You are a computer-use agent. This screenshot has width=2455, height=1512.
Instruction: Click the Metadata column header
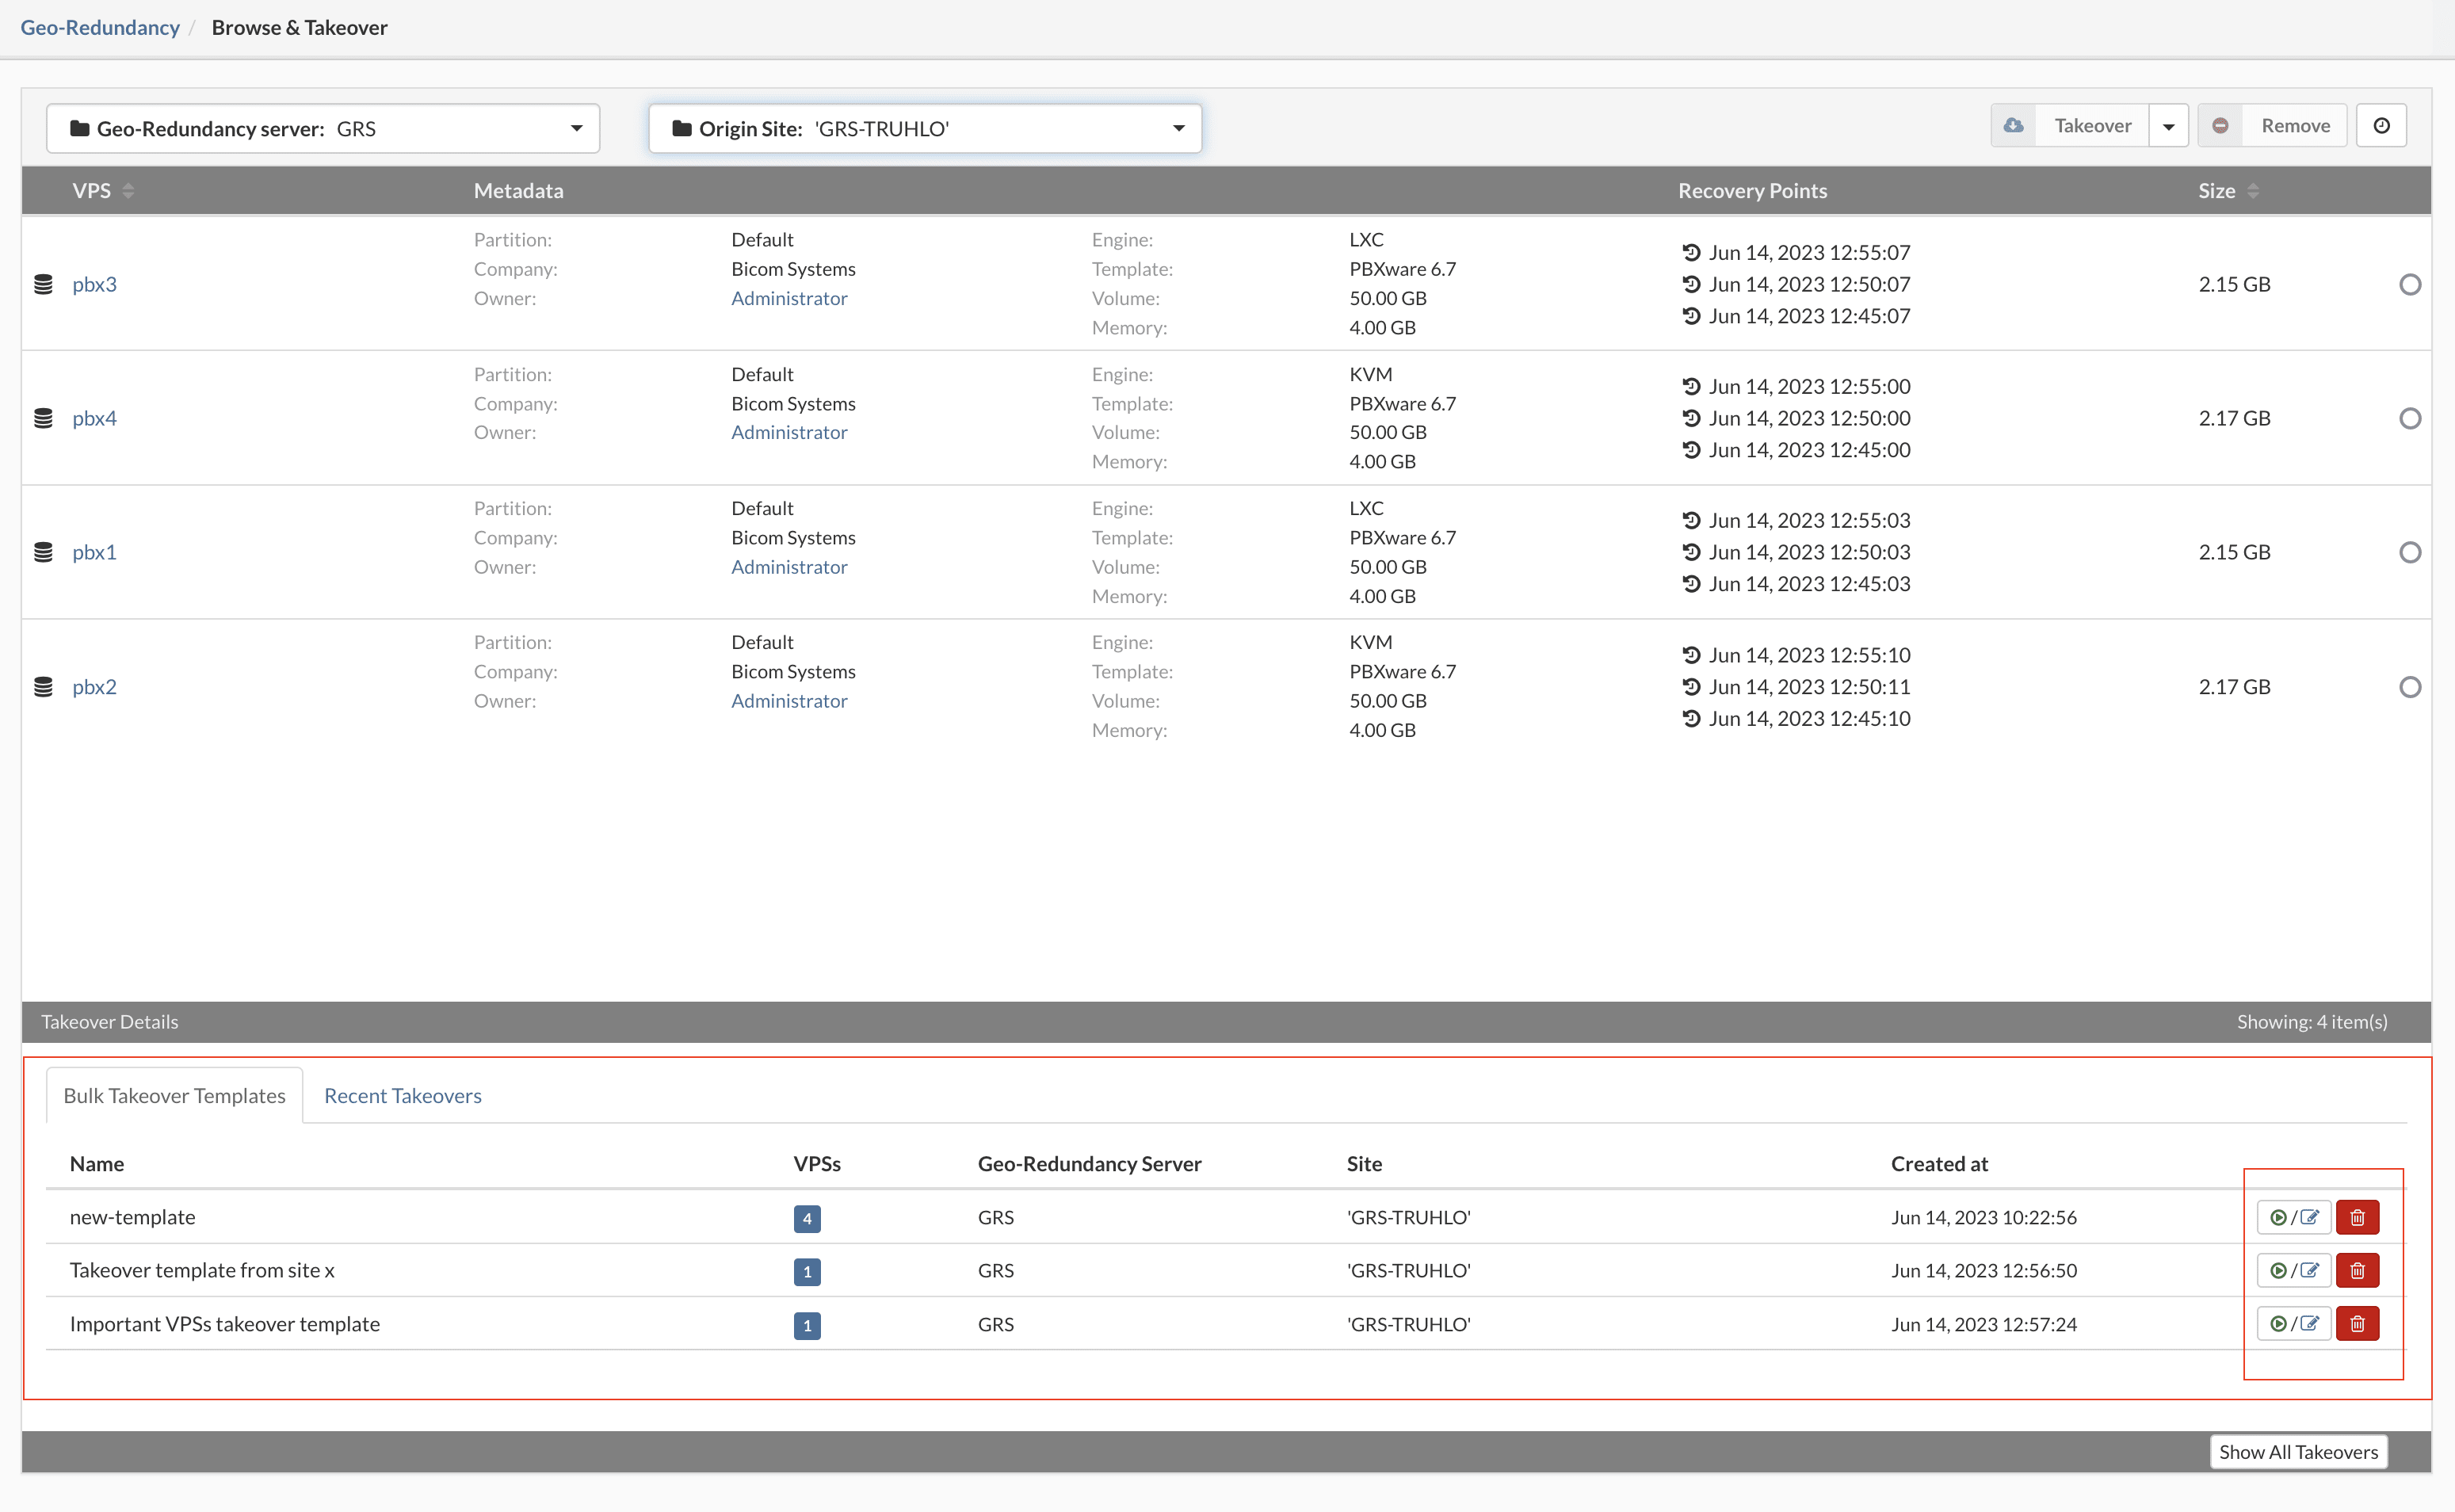(518, 191)
